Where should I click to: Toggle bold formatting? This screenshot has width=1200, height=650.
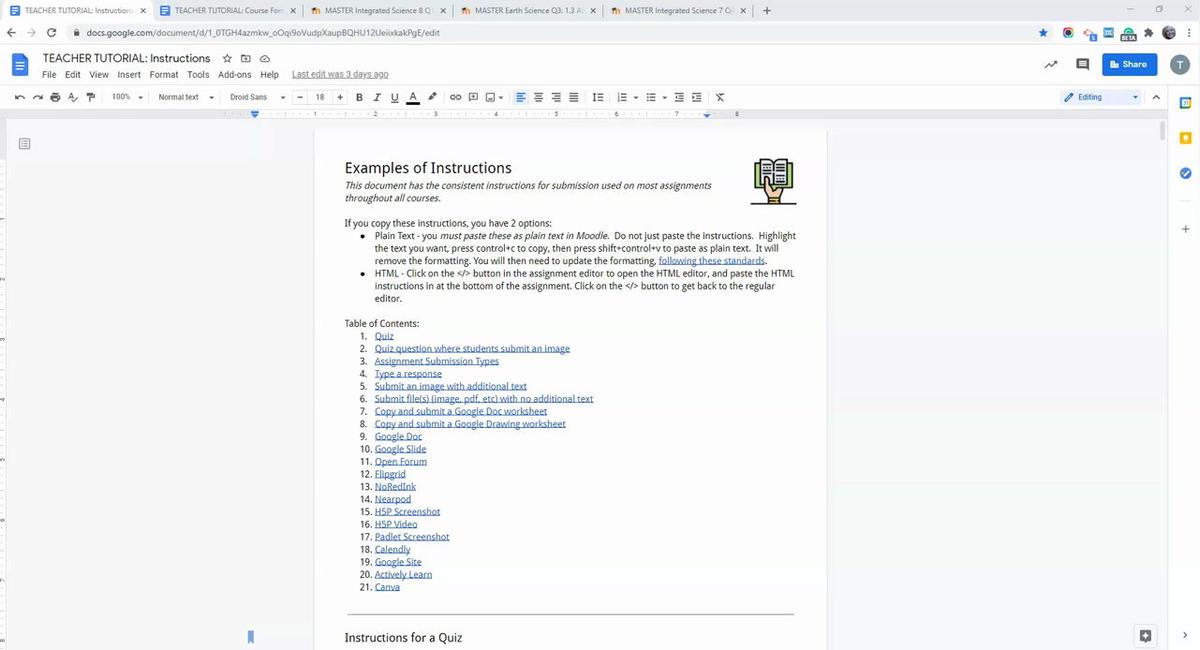pos(359,97)
